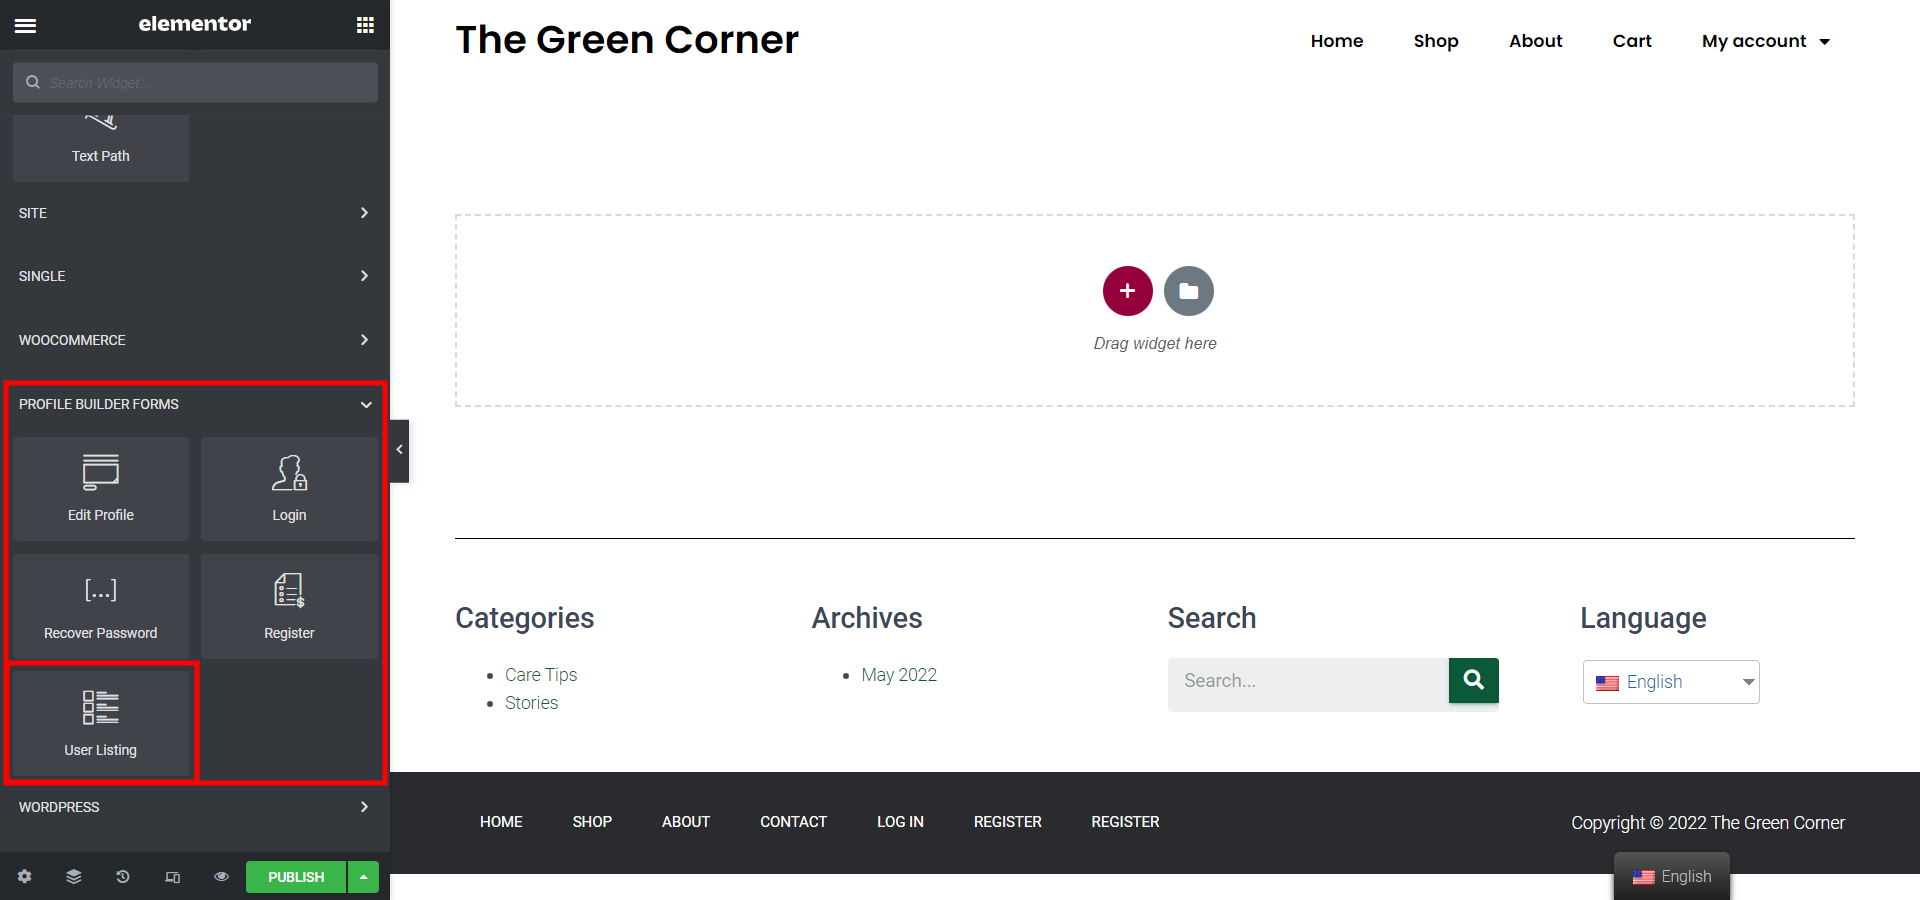Open the Cart header menu item
Screen dimensions: 1920x900
click(1632, 41)
